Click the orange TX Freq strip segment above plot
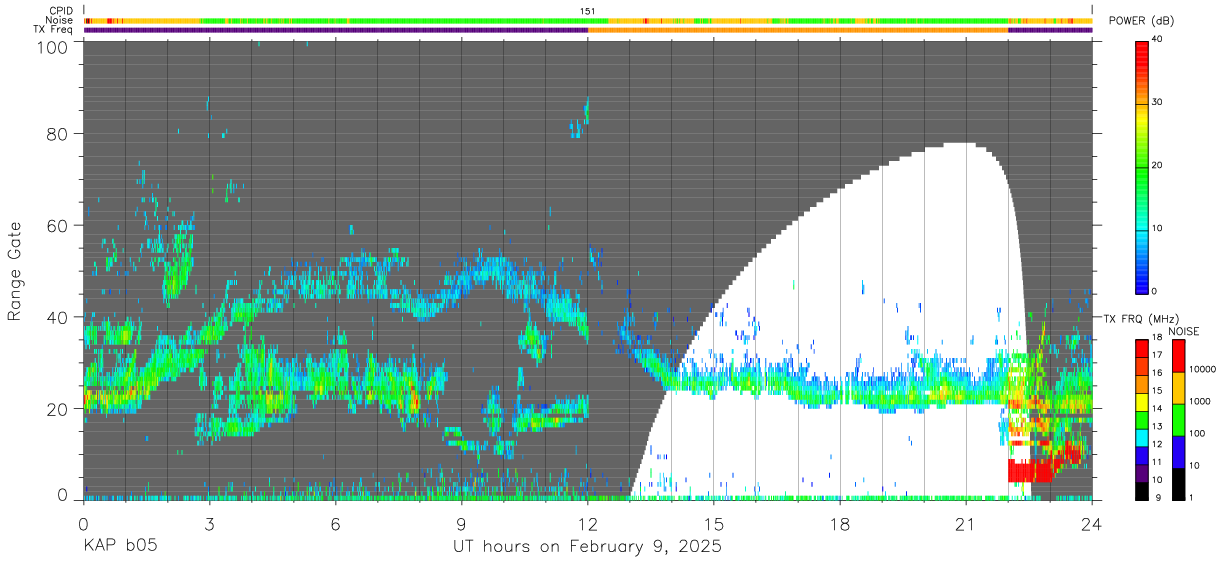This screenshot has height=567, width=1228. tap(798, 30)
